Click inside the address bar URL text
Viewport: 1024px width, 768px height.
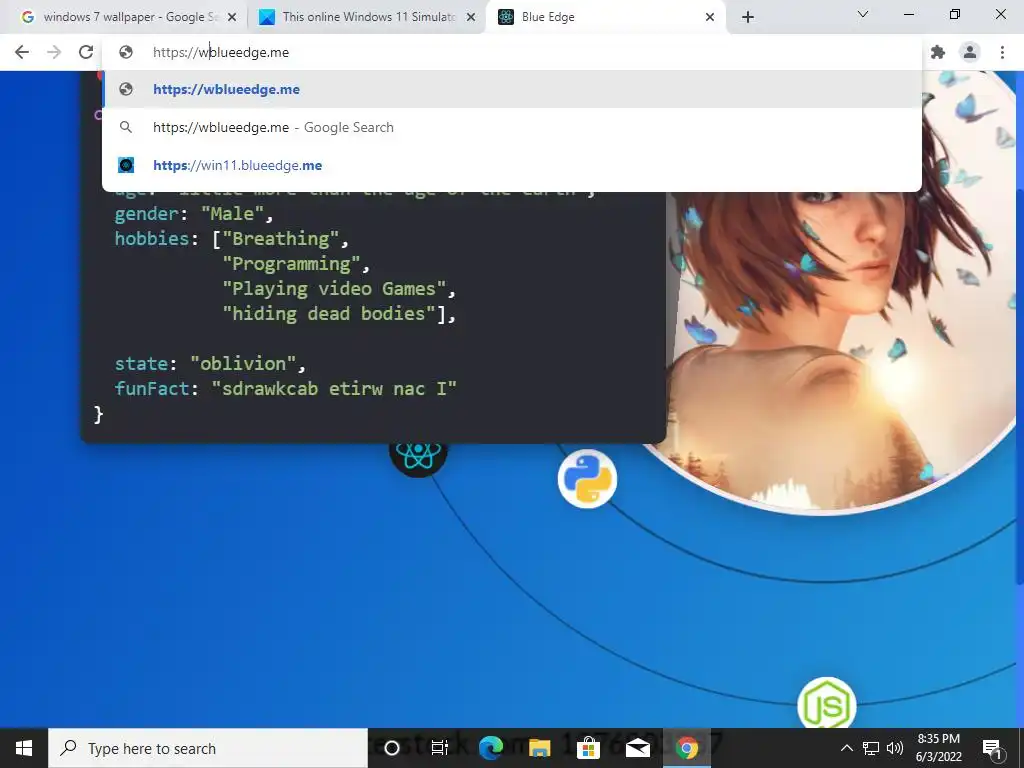(221, 52)
